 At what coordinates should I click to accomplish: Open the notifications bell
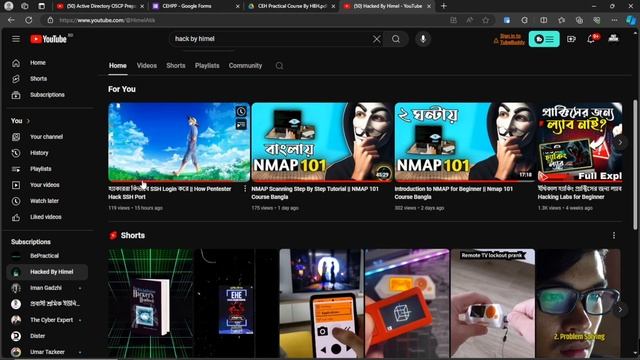coord(591,39)
